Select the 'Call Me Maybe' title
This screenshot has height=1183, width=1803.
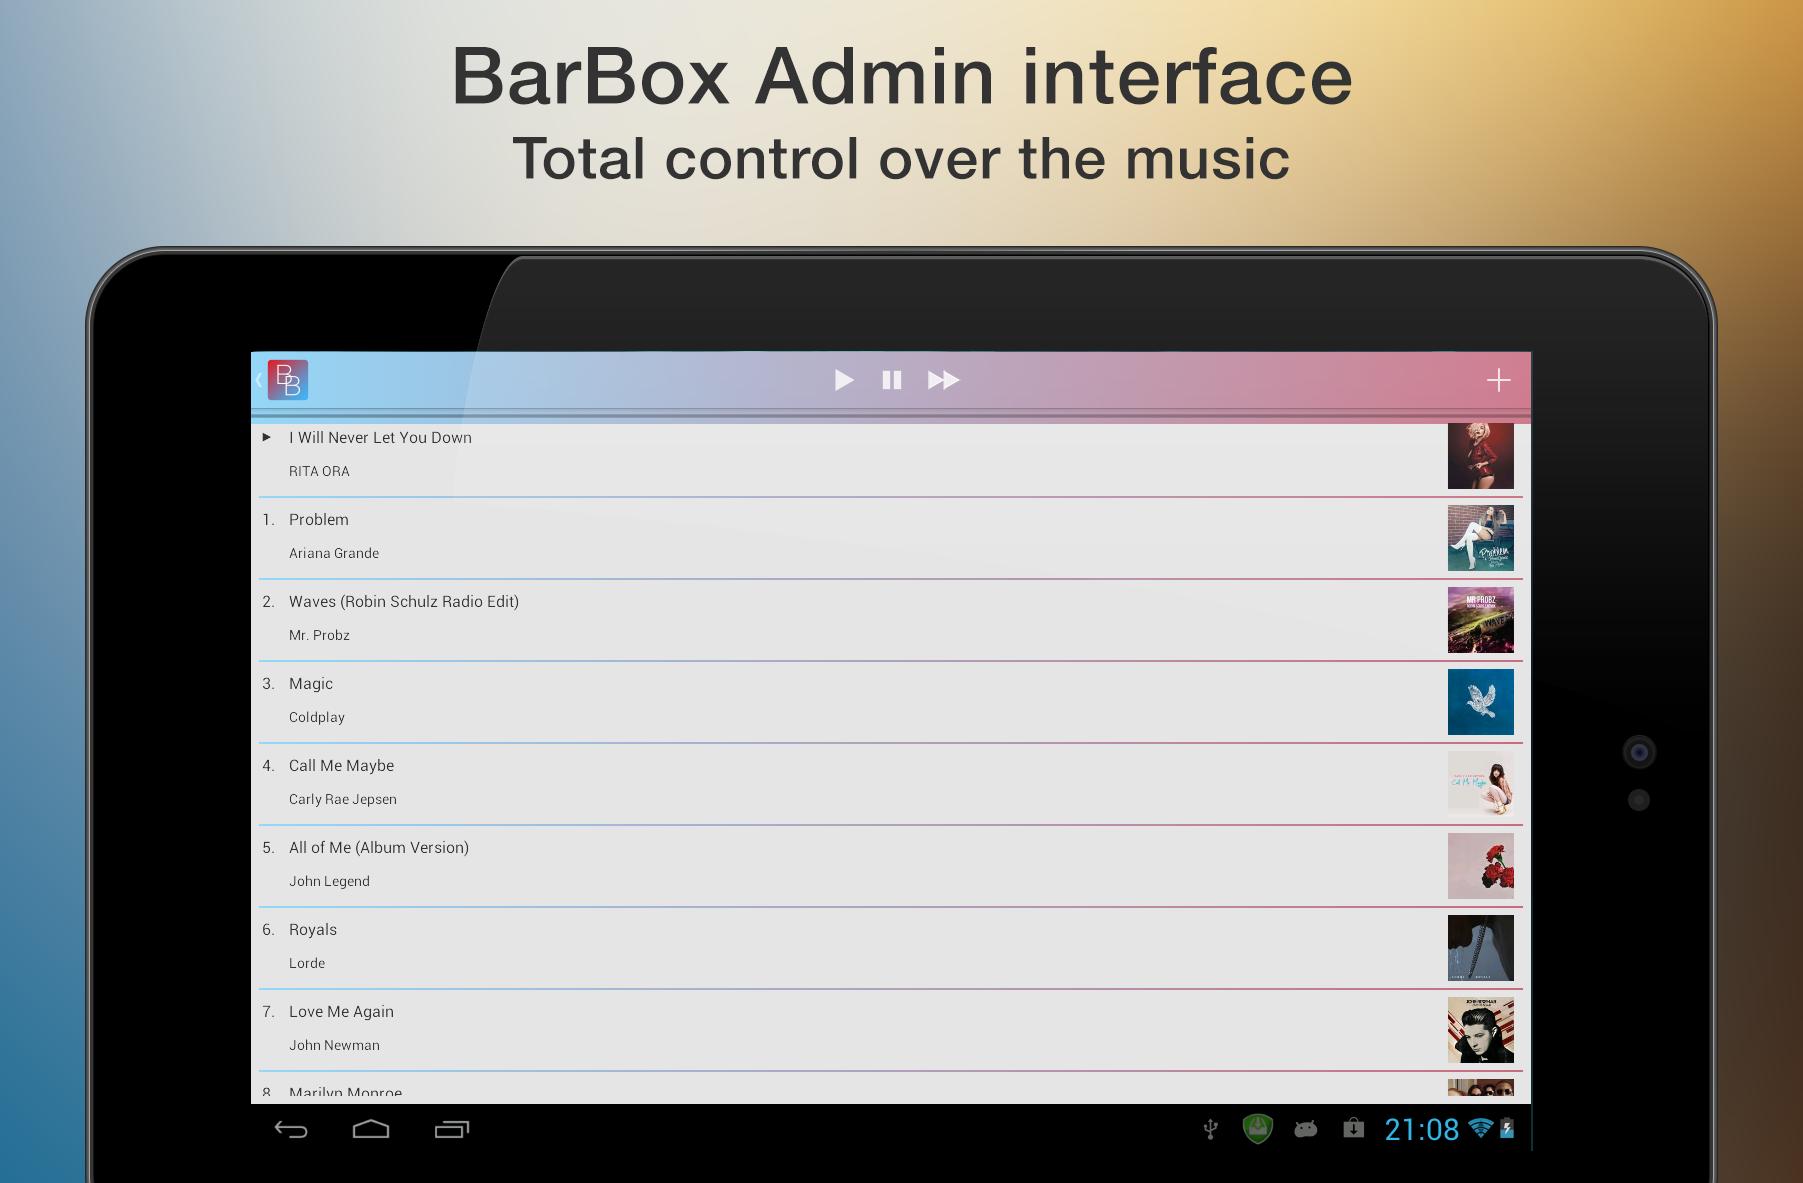[x=341, y=765]
